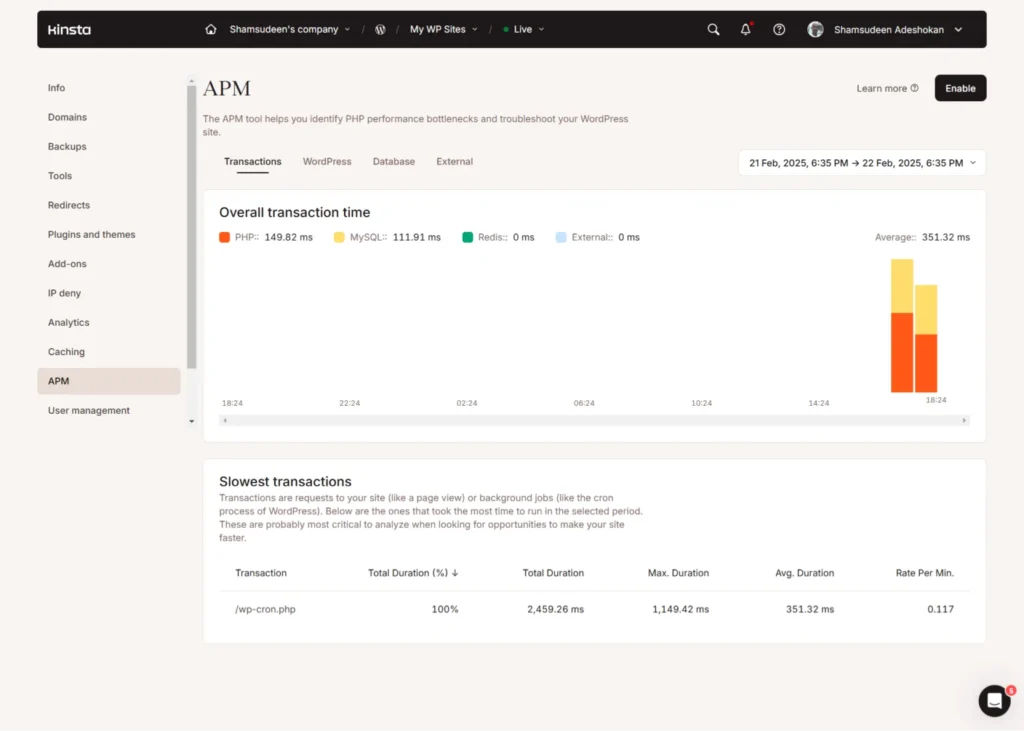Expand the Live status dropdown
This screenshot has width=1024, height=731.
pyautogui.click(x=522, y=29)
